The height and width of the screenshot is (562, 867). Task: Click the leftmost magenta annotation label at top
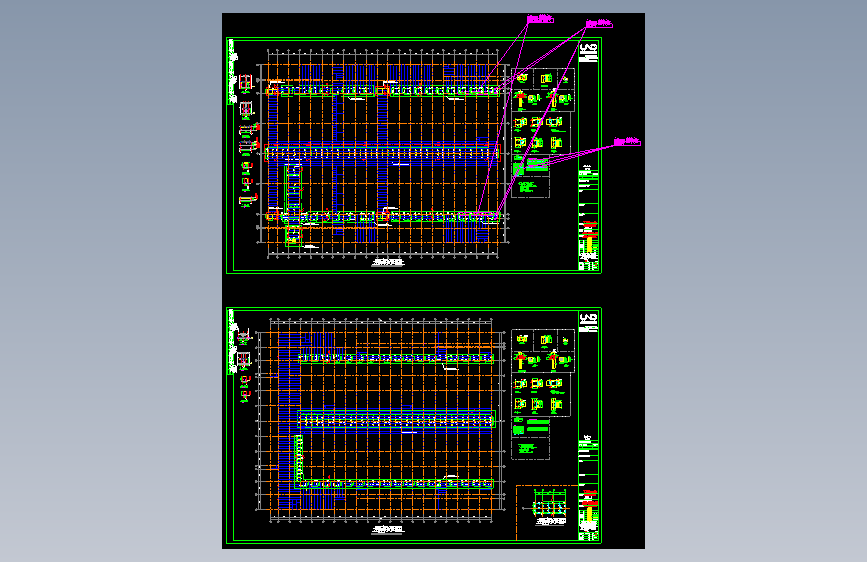(x=540, y=19)
